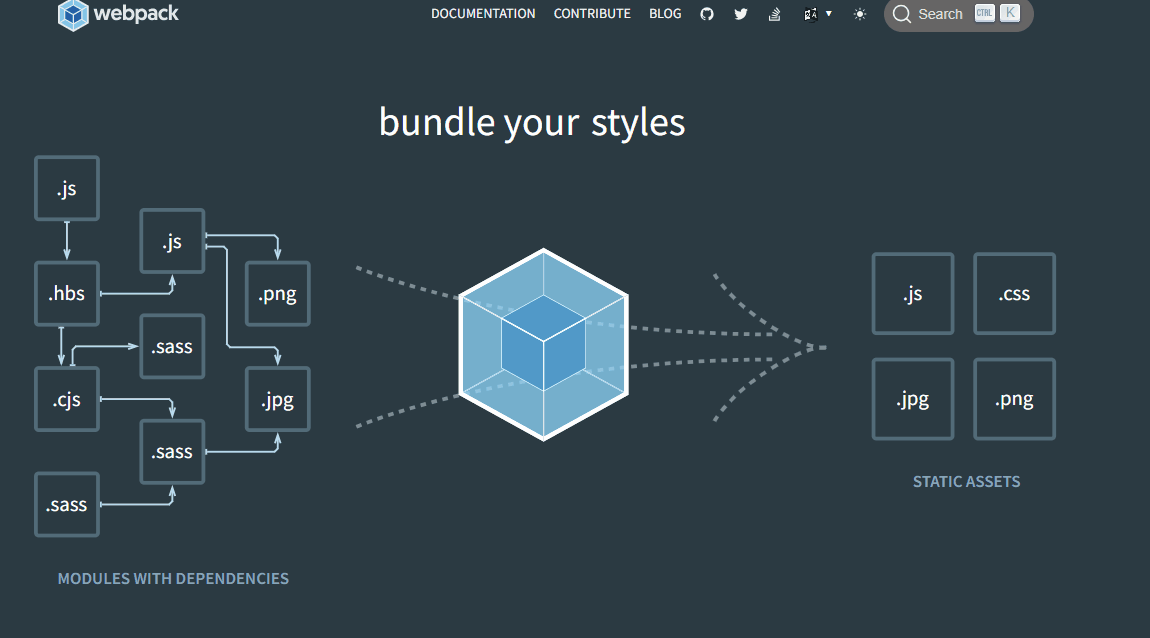Image resolution: width=1150 pixels, height=638 pixels.
Task: Select the .hbs module box in the diagram
Action: coord(67,293)
